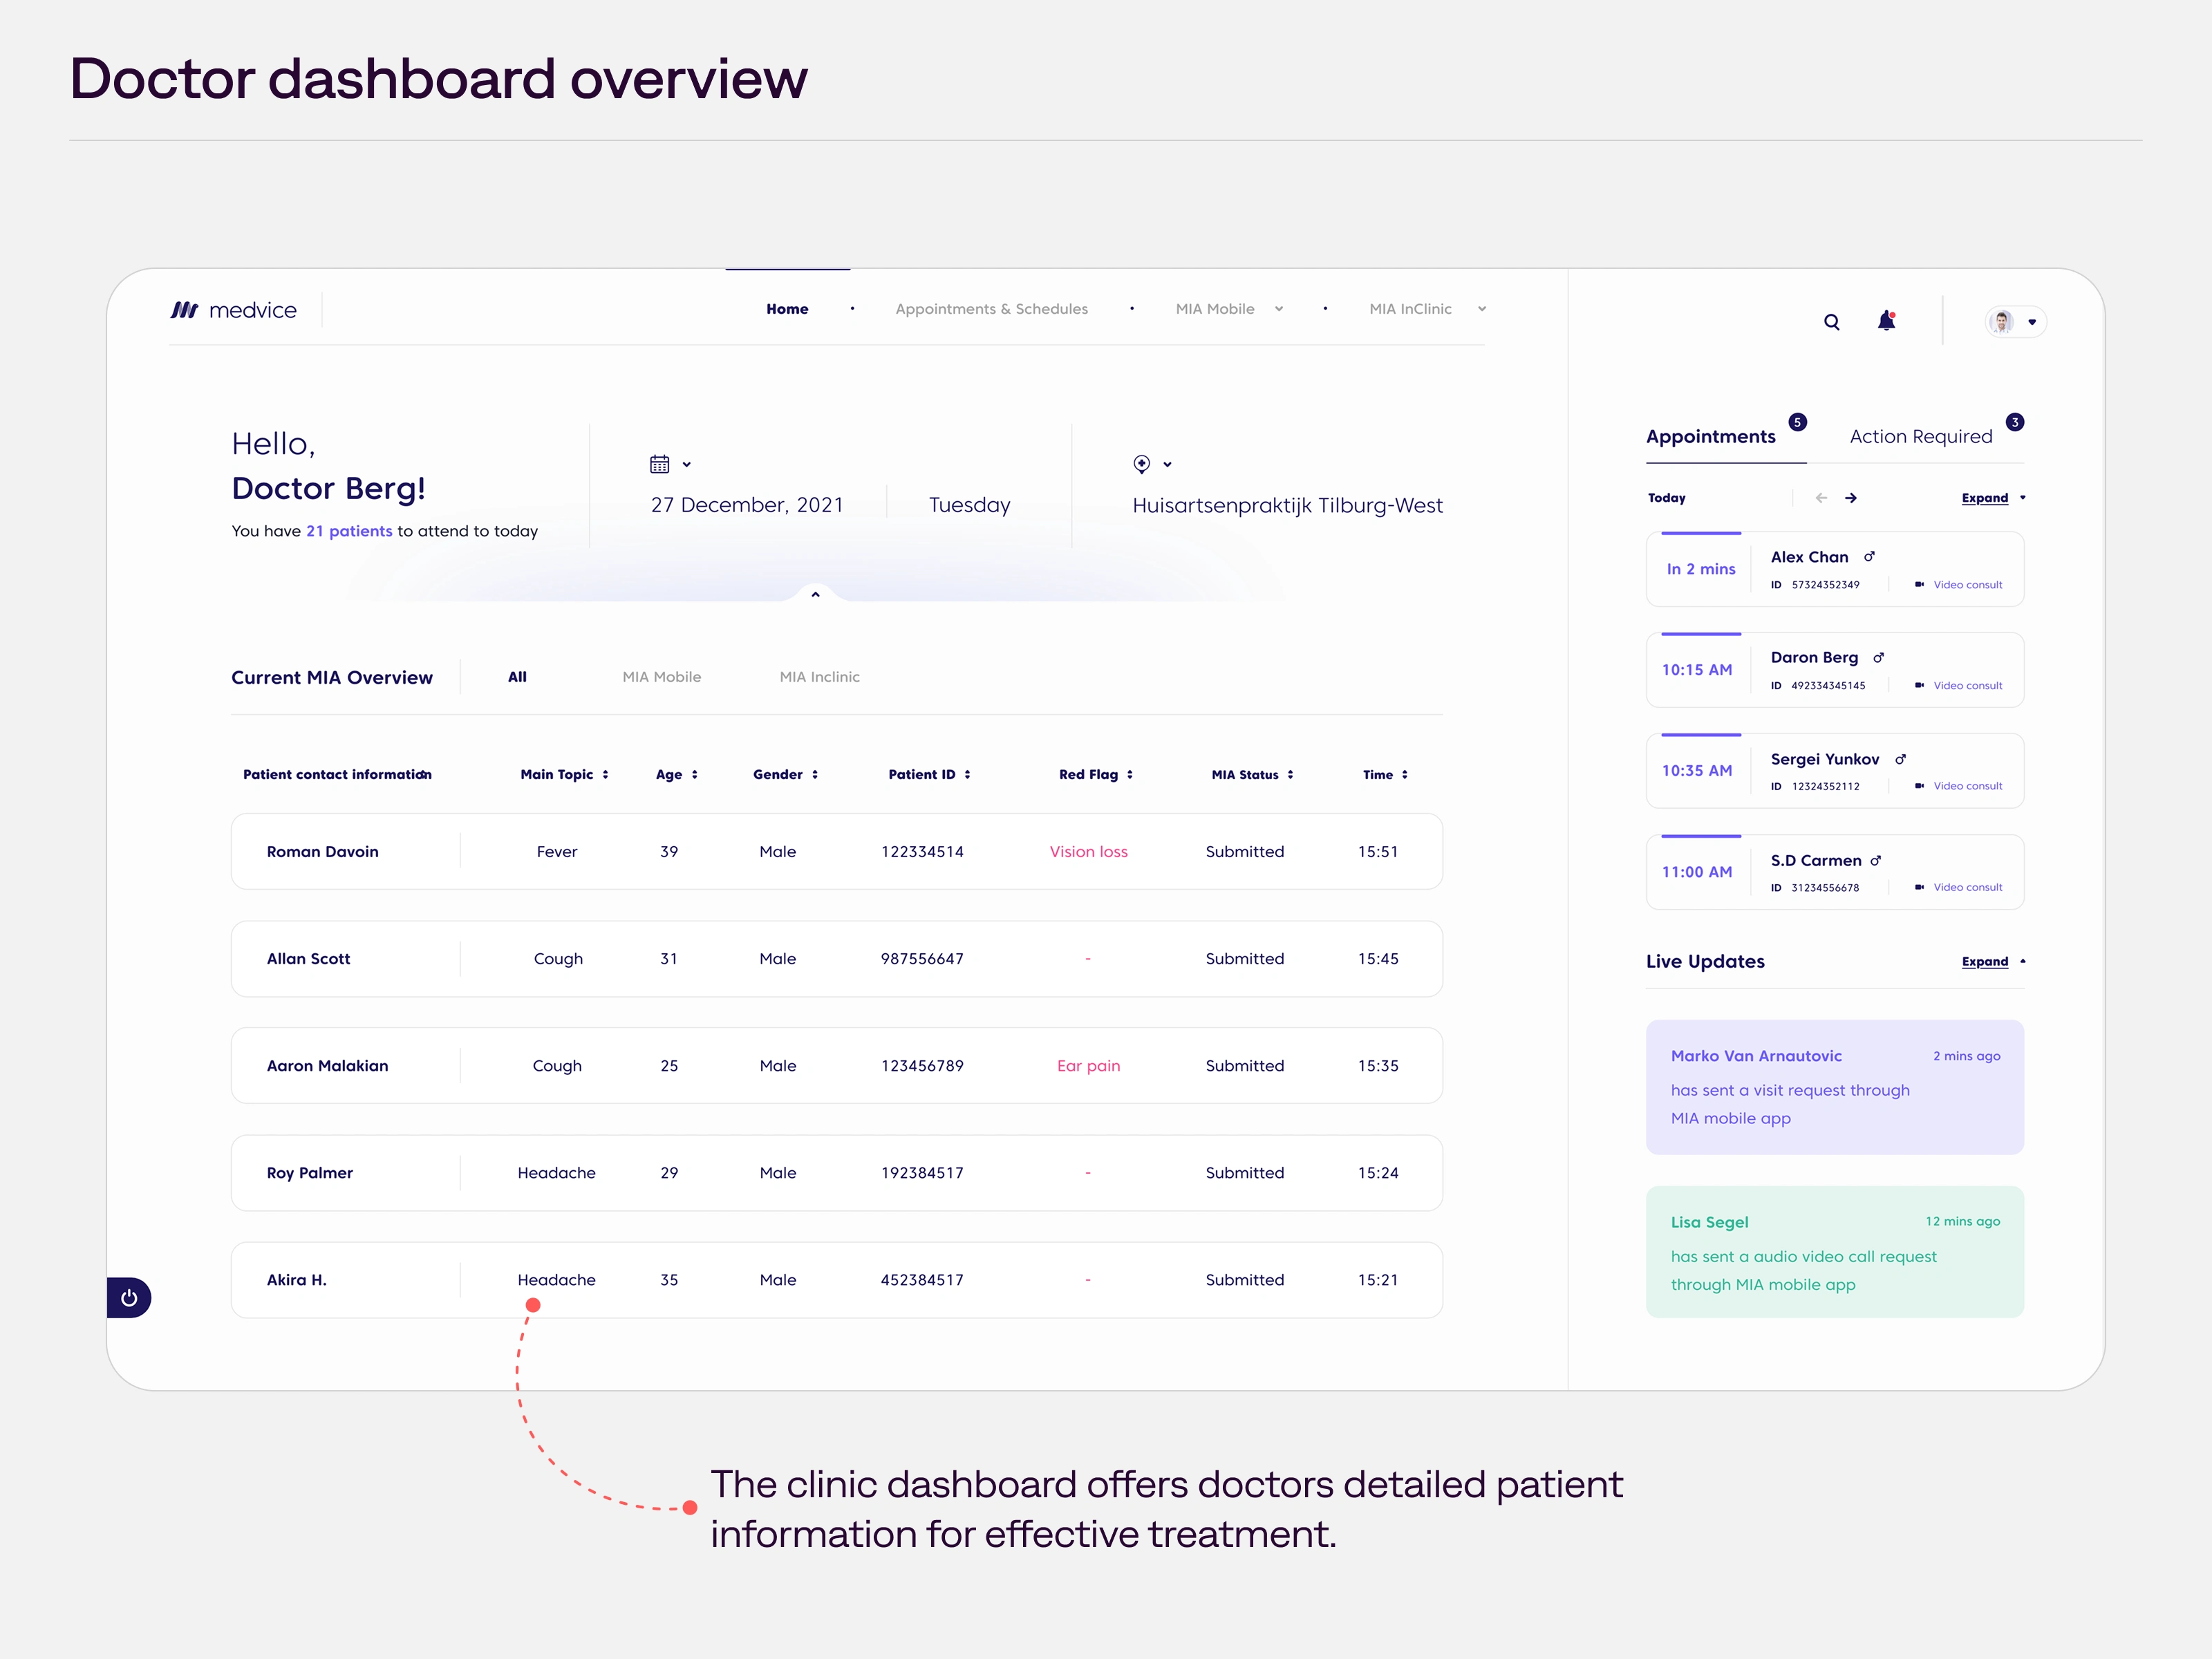The width and height of the screenshot is (2212, 1659).
Task: Go to previous appointments arrow
Action: tap(1821, 498)
